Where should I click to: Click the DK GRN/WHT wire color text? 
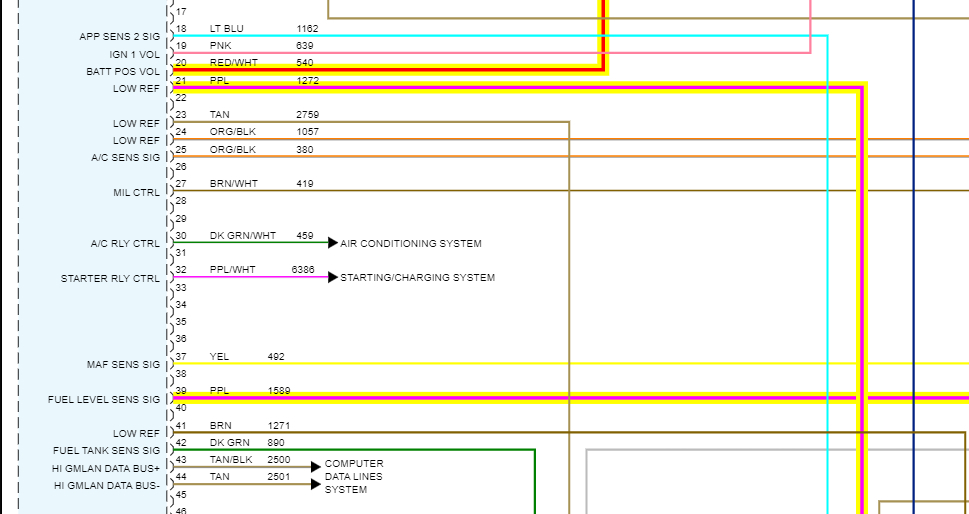click(243, 235)
